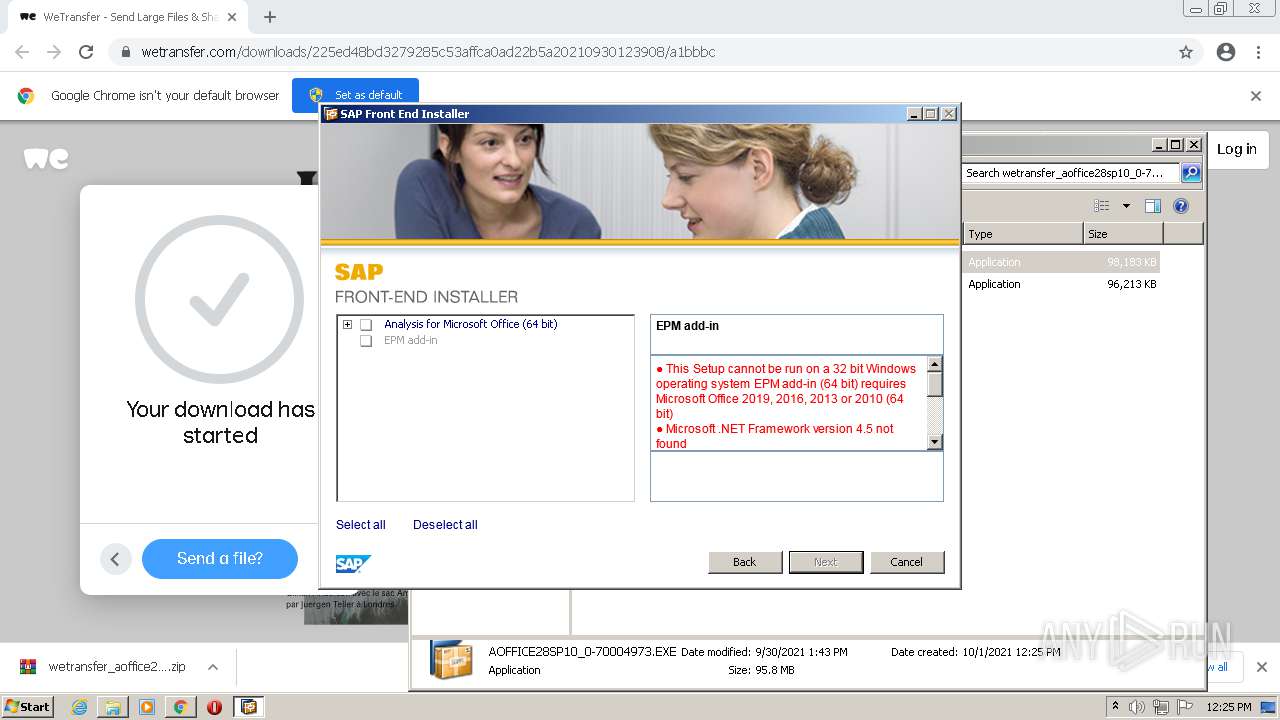Open a new Chrome tab
Screen dimensions: 1280x720
(270, 17)
